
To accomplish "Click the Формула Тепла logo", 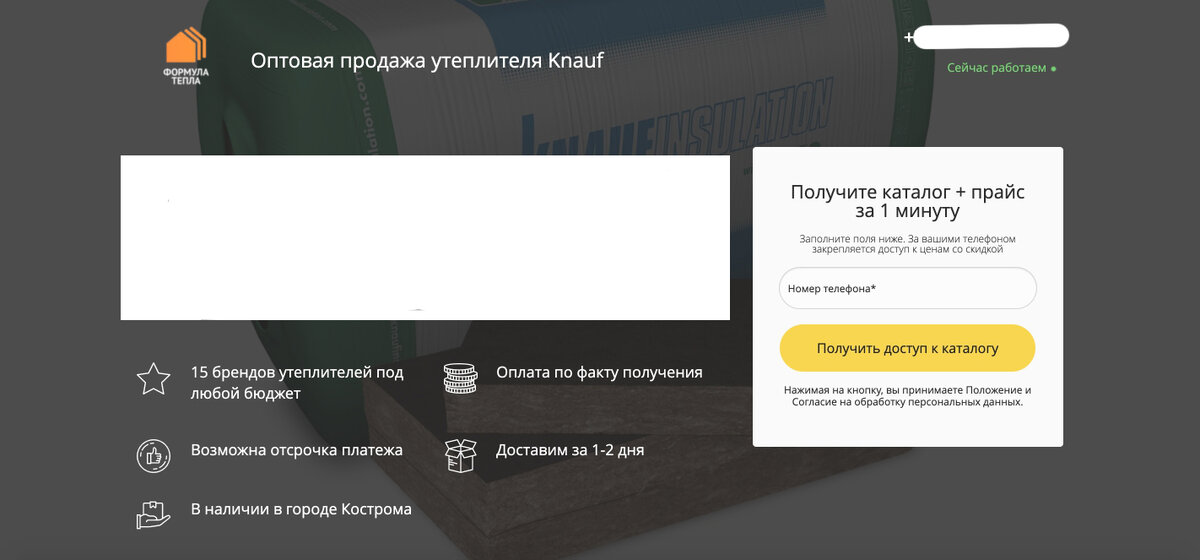I will tap(185, 56).
